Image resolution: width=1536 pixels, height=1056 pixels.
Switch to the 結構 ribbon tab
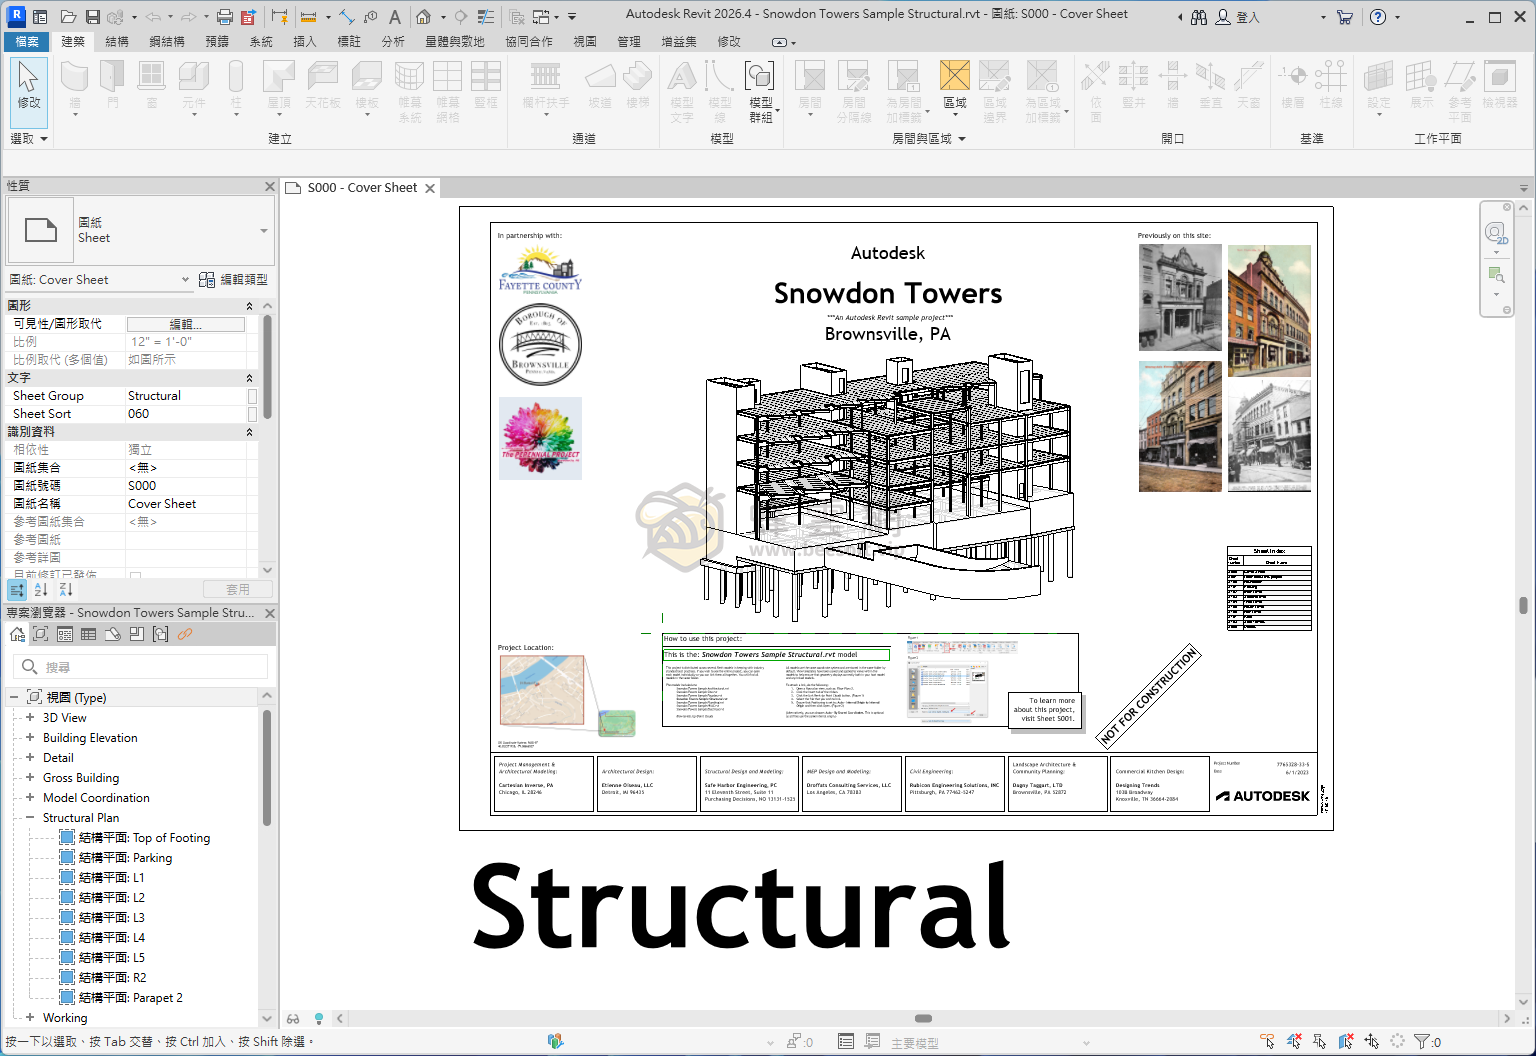click(x=117, y=42)
